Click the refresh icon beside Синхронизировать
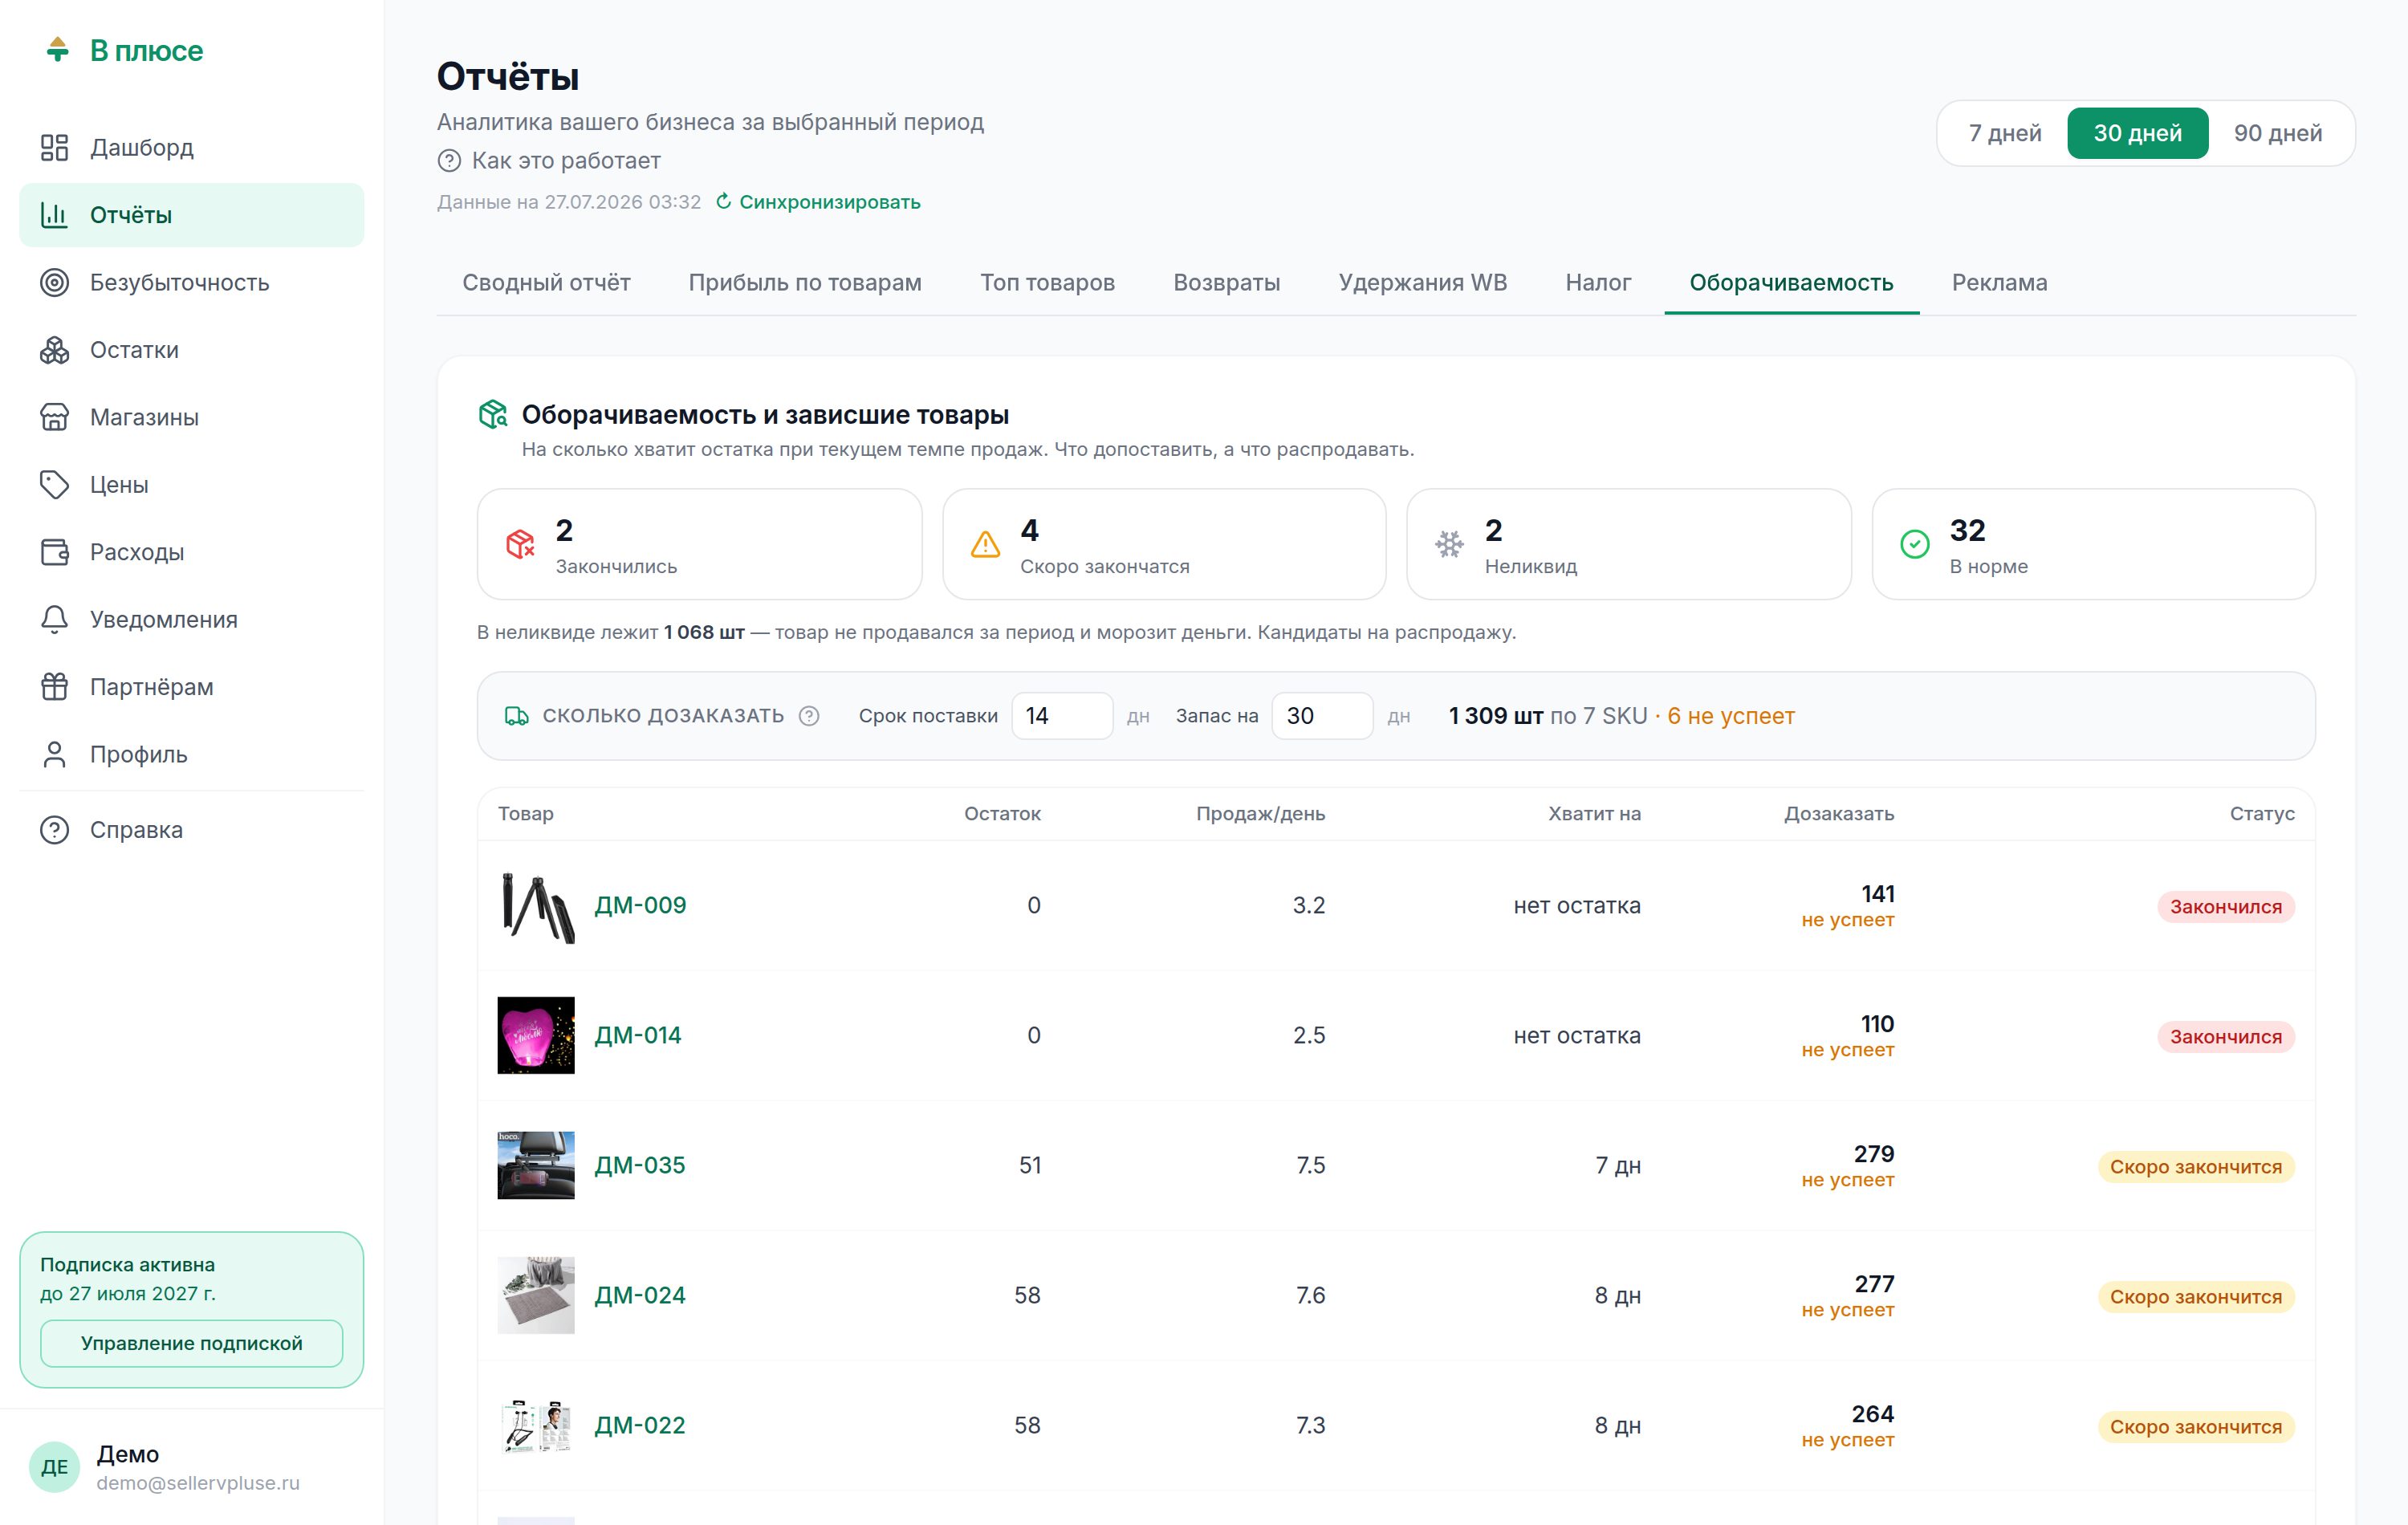2408x1525 pixels. click(x=724, y=202)
